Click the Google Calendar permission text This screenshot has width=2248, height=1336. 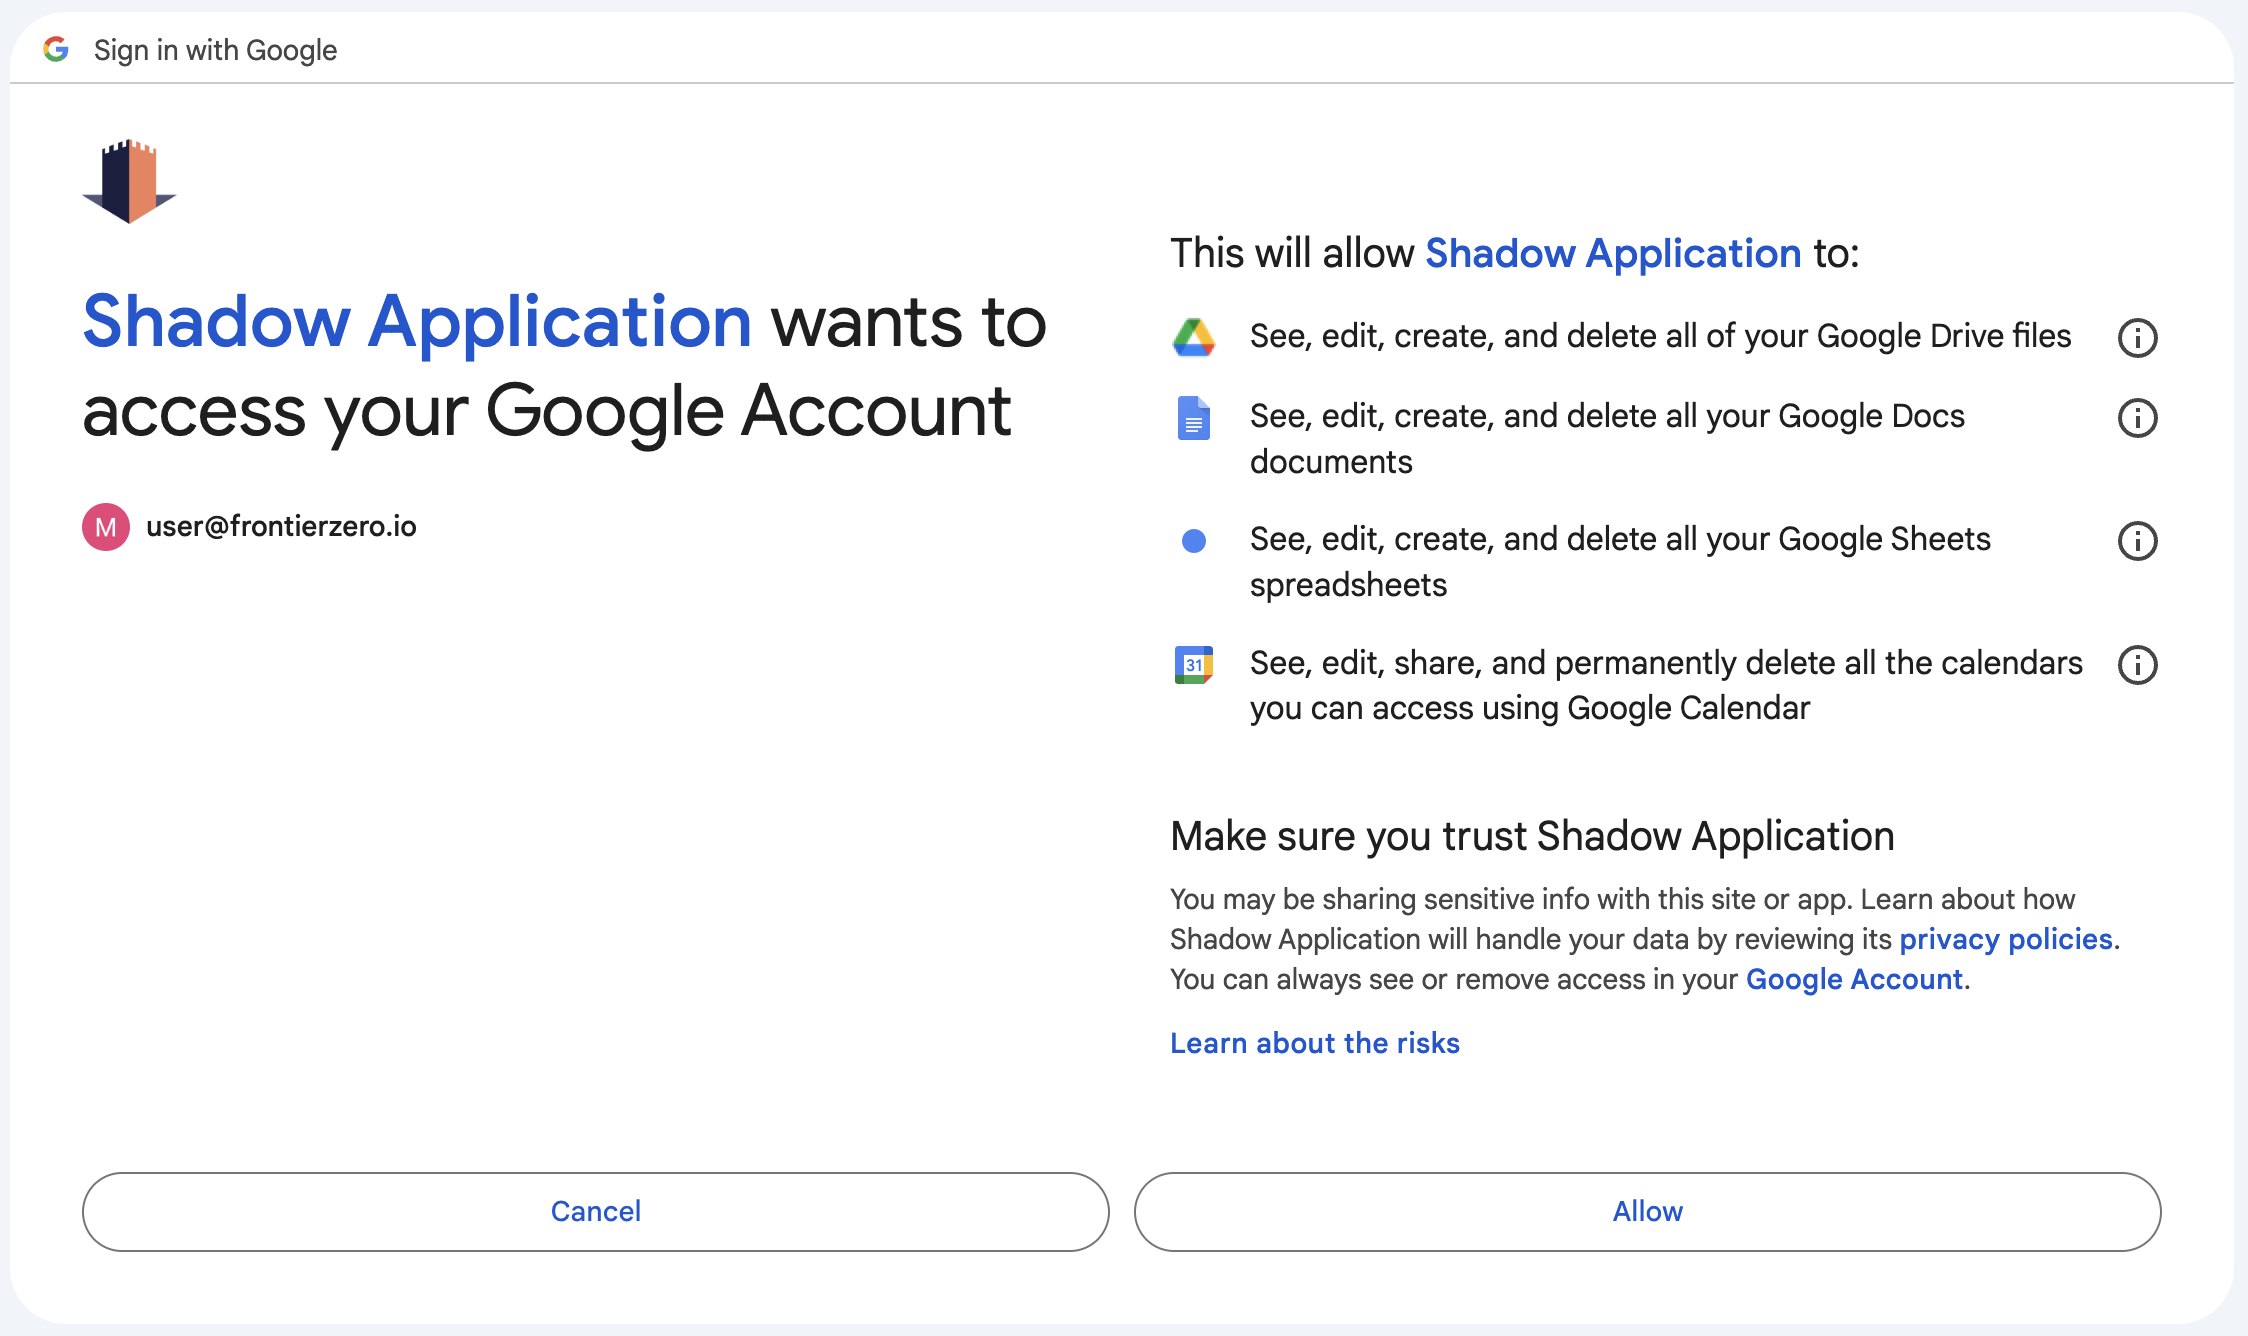(1666, 685)
